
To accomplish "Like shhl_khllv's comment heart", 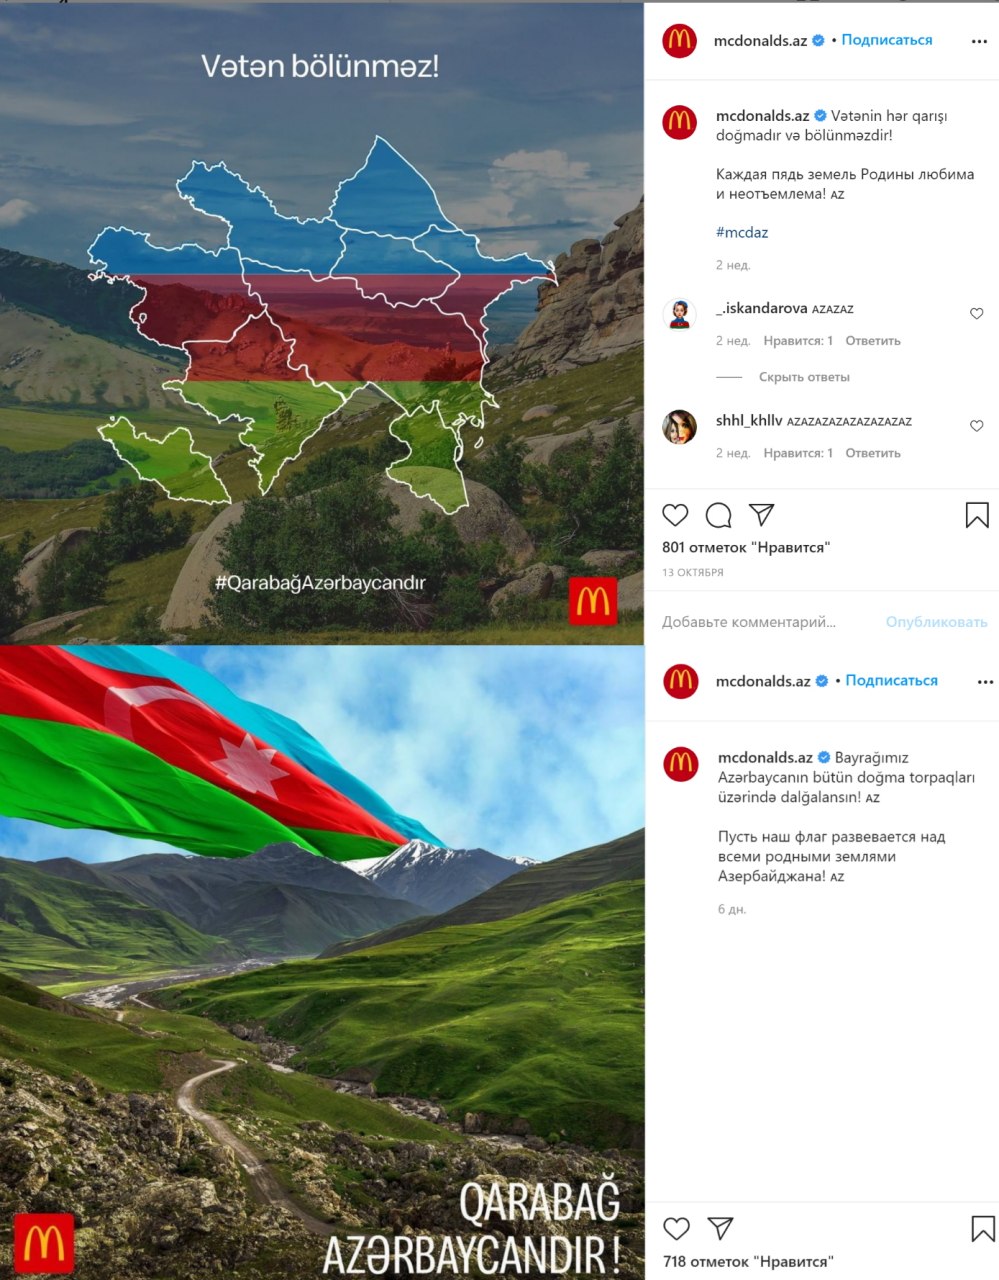I will click(x=977, y=426).
